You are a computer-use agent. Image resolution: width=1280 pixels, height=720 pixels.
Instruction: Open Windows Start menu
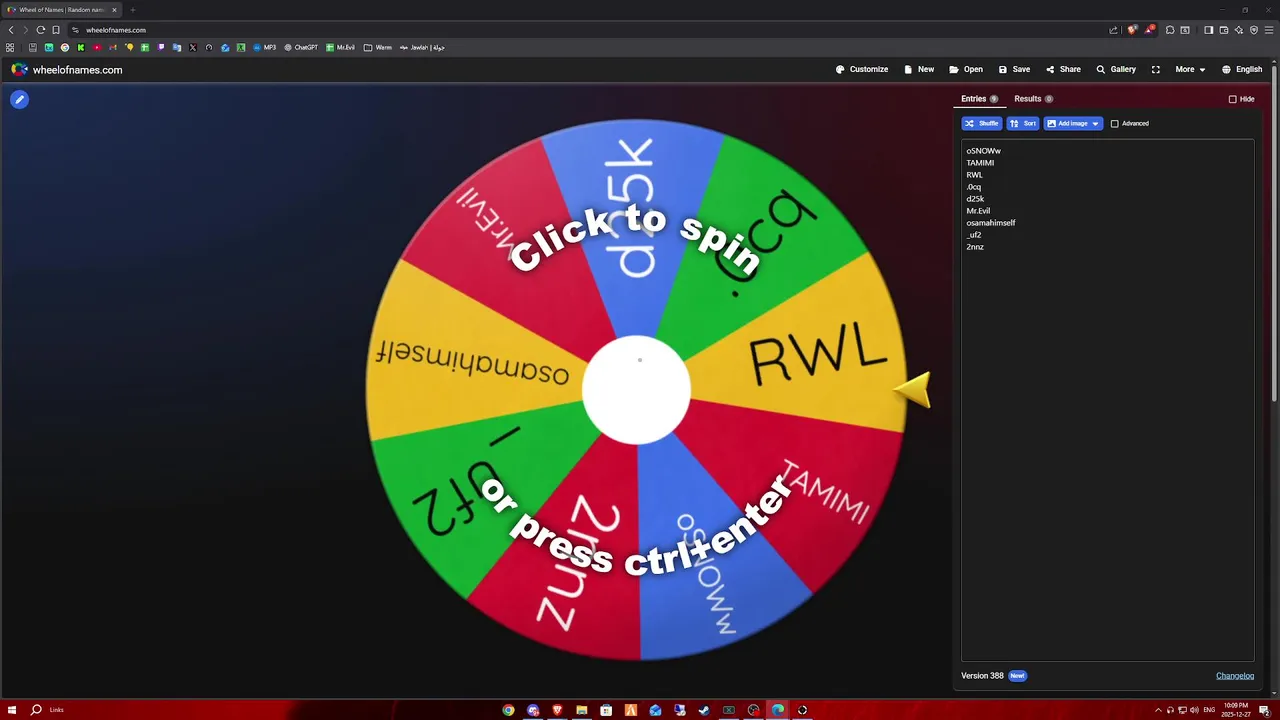coord(11,710)
